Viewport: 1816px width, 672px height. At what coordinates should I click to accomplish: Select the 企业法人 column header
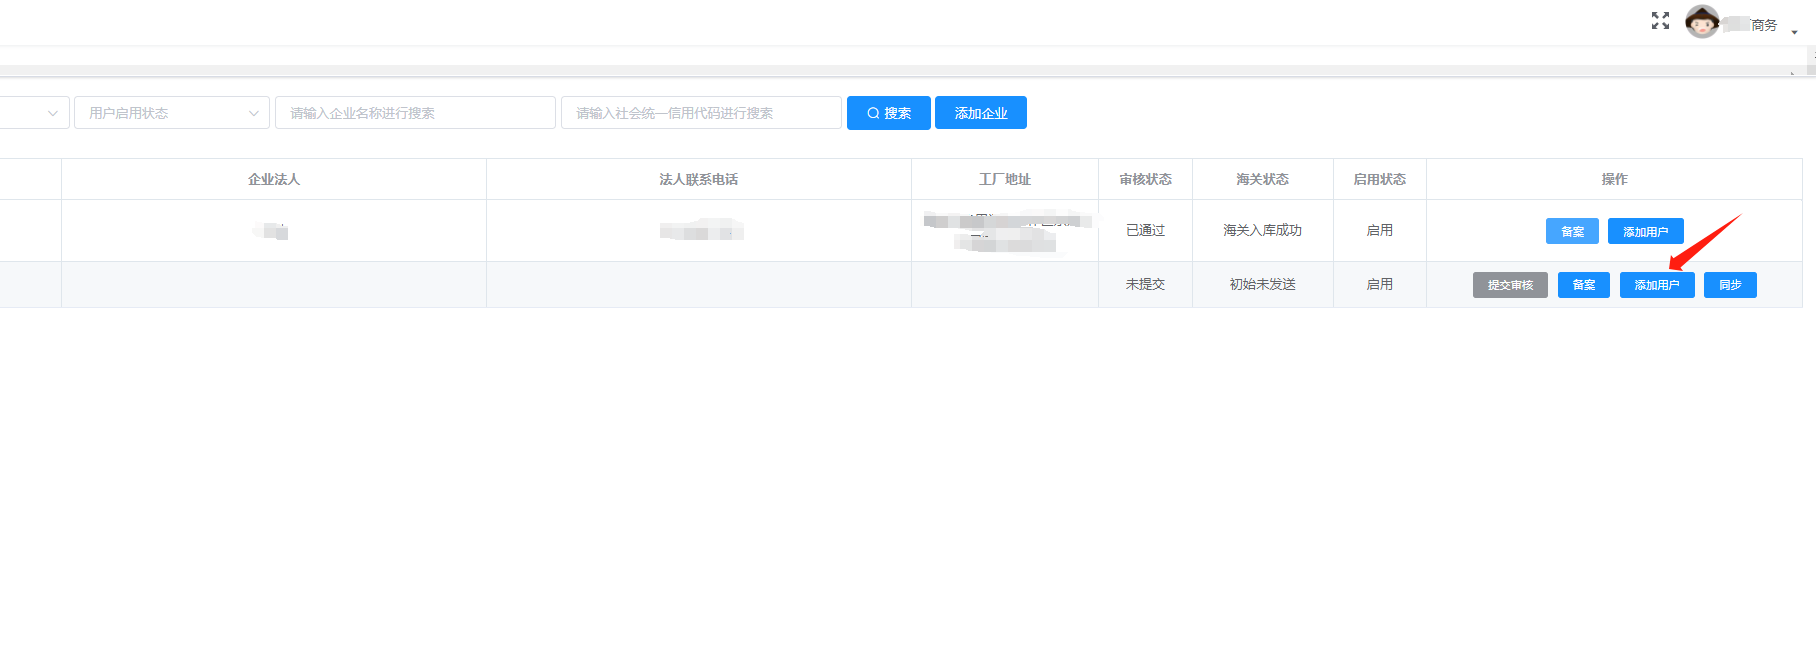[x=273, y=179]
